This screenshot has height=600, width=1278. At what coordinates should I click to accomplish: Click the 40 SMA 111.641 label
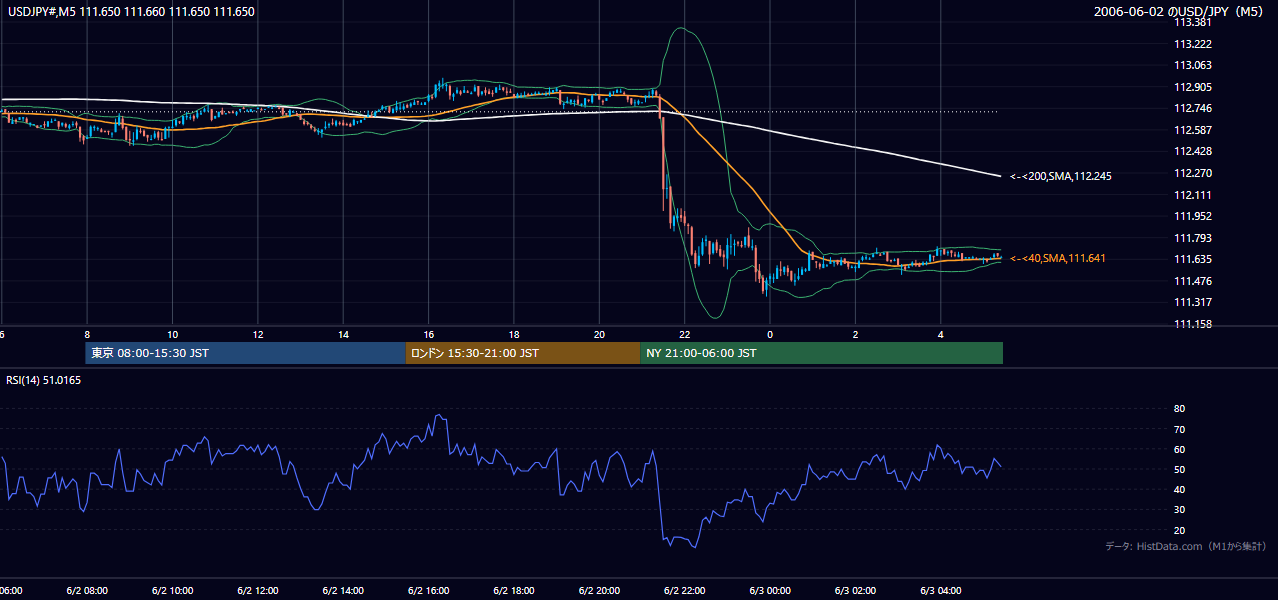(1058, 259)
